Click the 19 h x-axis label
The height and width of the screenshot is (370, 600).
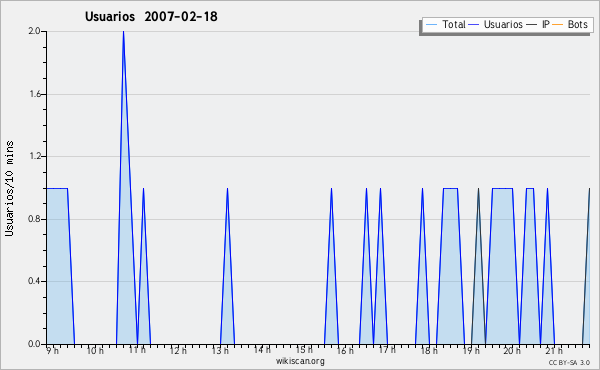point(471,350)
